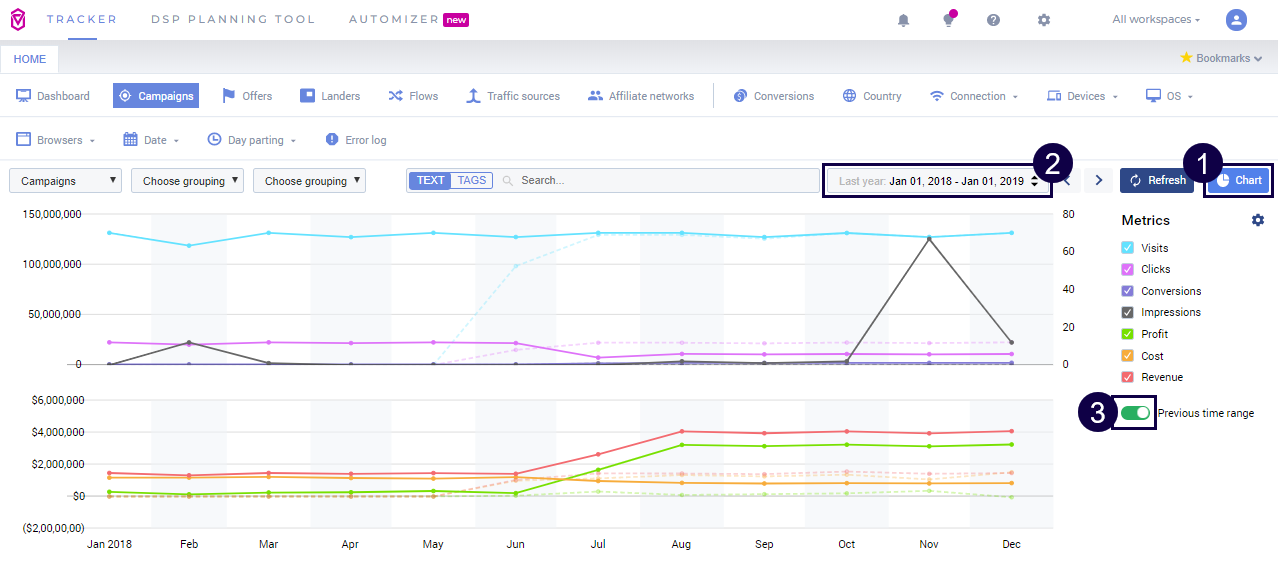The width and height of the screenshot is (1278, 564).
Task: Uncheck the Impressions metric checkbox
Action: (x=1128, y=312)
